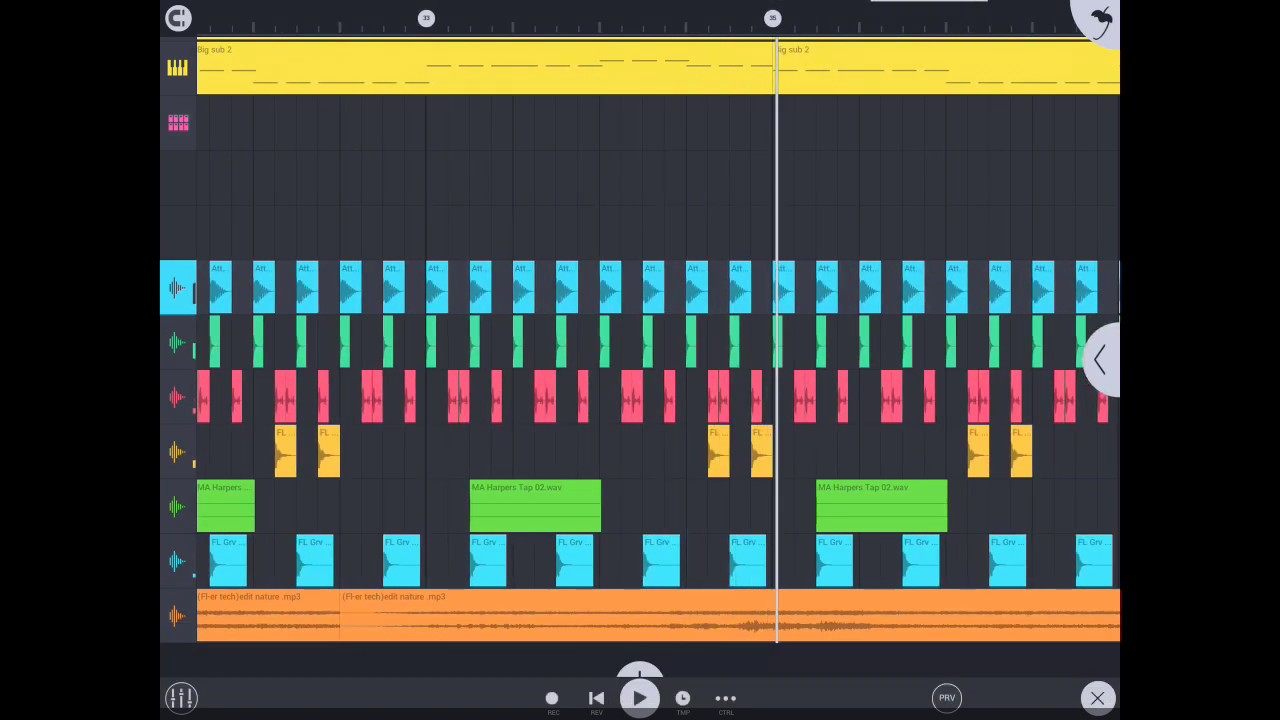The height and width of the screenshot is (720, 1280).
Task: Pull up the handle above the Play button
Action: (x=640, y=669)
